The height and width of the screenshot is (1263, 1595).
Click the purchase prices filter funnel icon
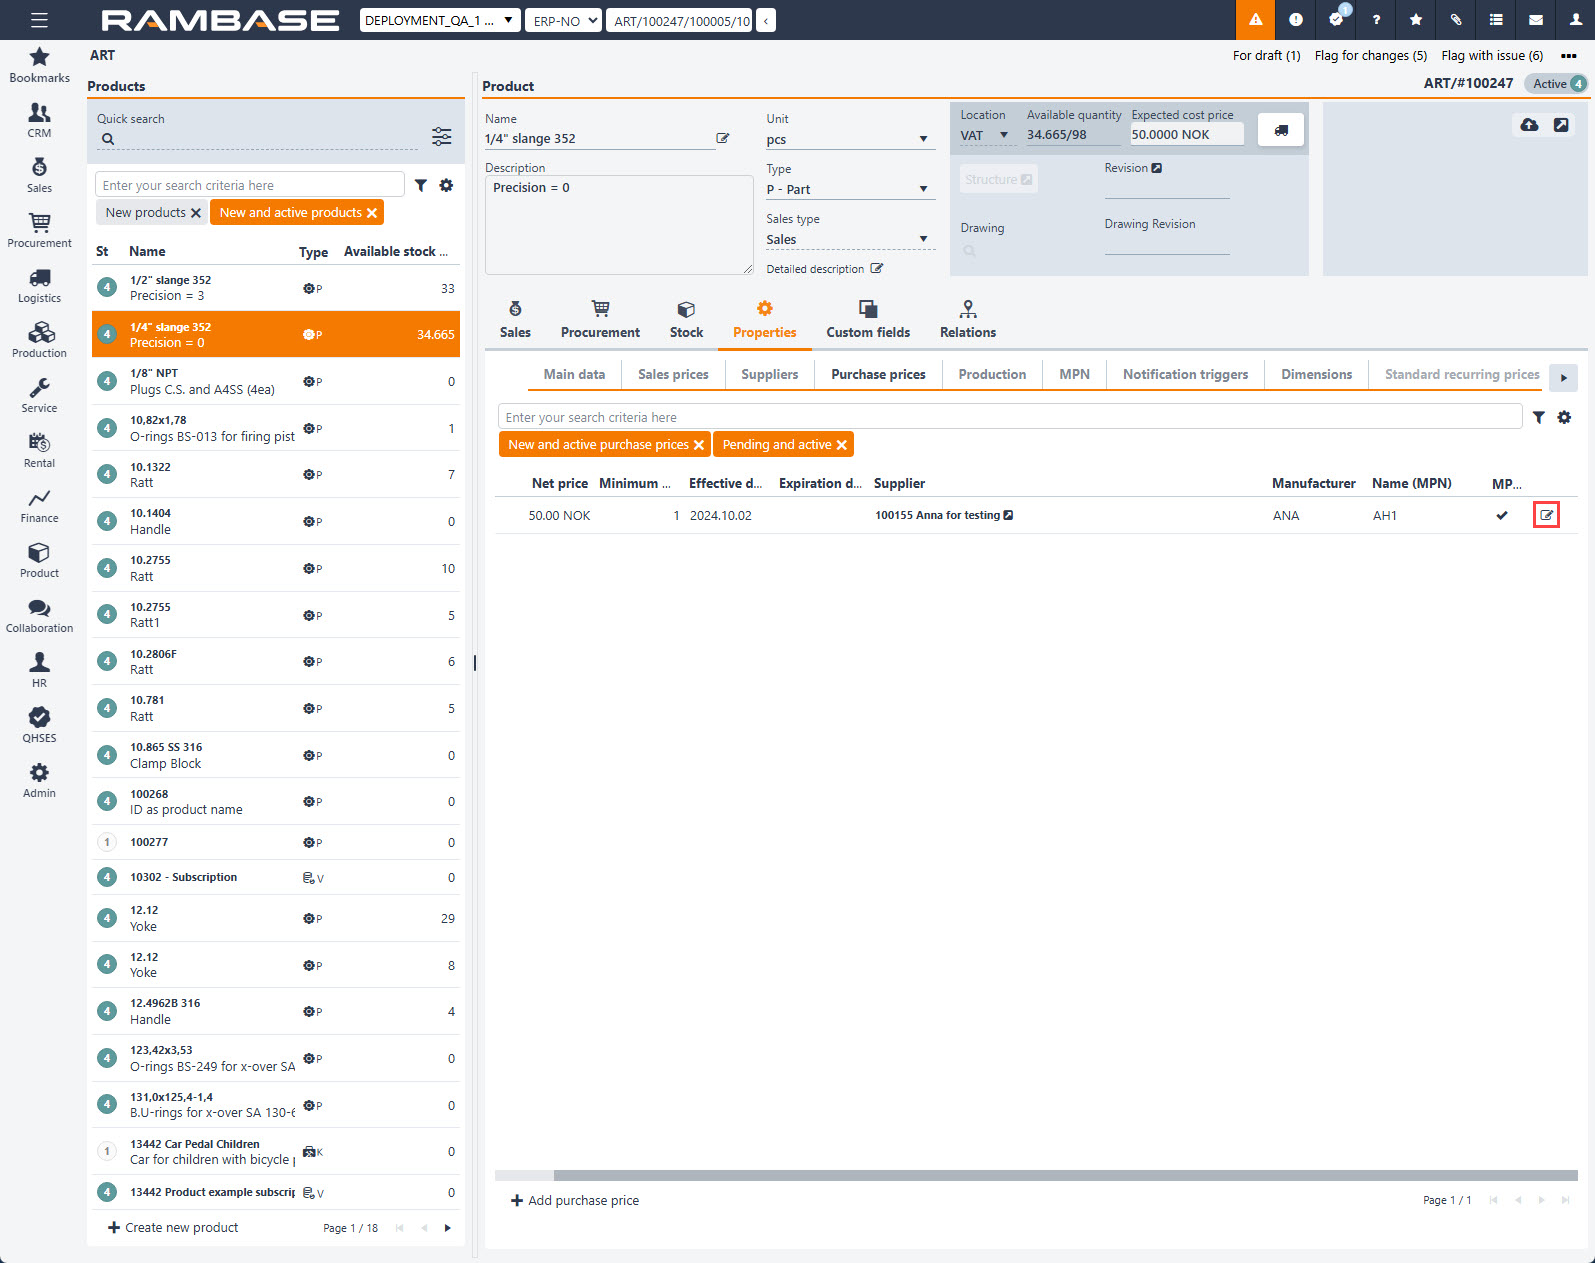point(1539,418)
